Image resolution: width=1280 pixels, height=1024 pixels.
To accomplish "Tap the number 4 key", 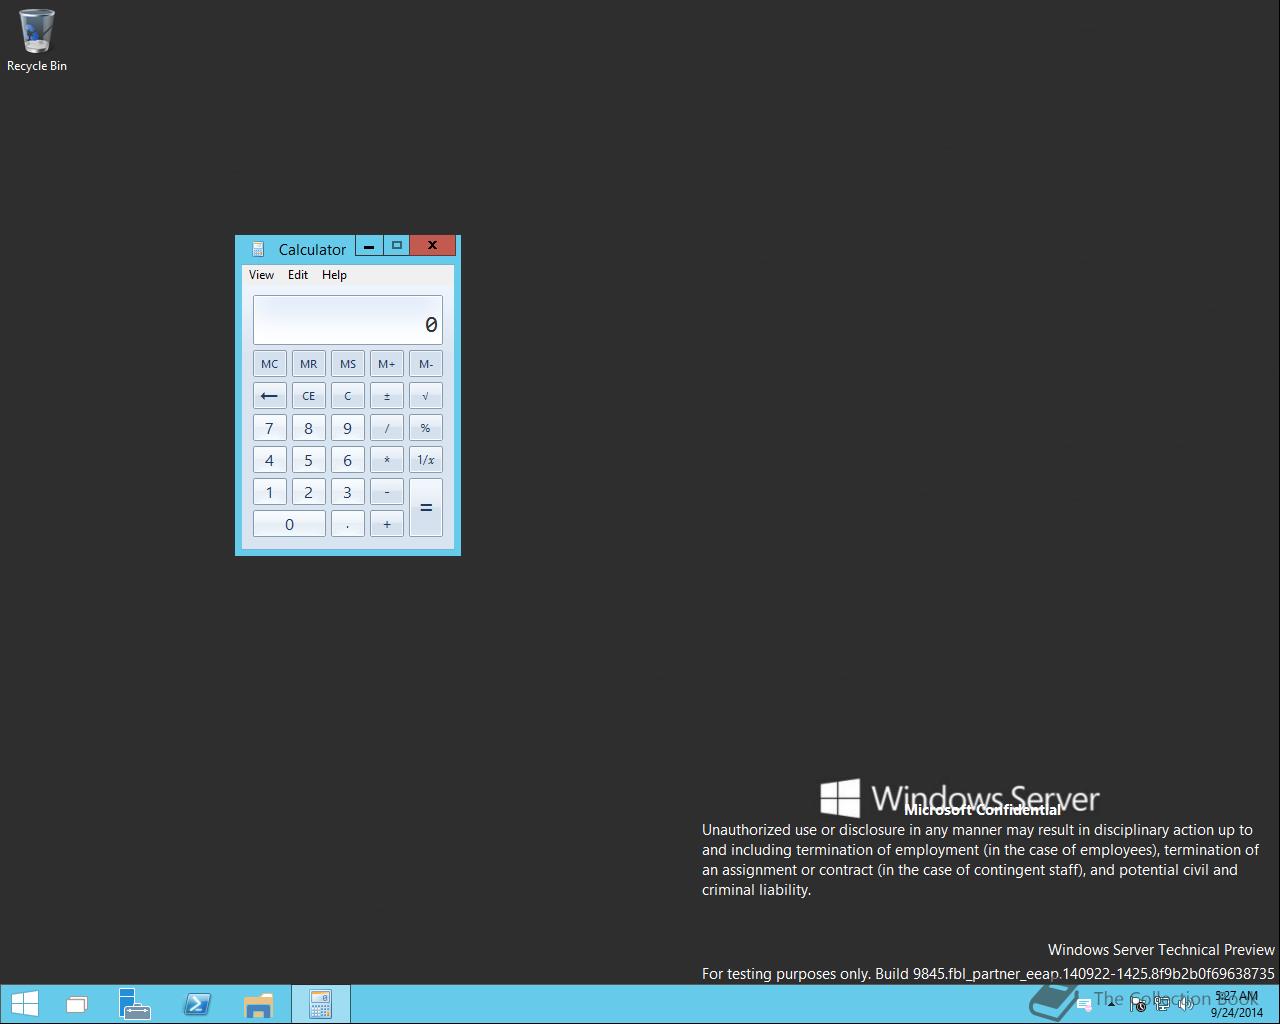I will 269,460.
